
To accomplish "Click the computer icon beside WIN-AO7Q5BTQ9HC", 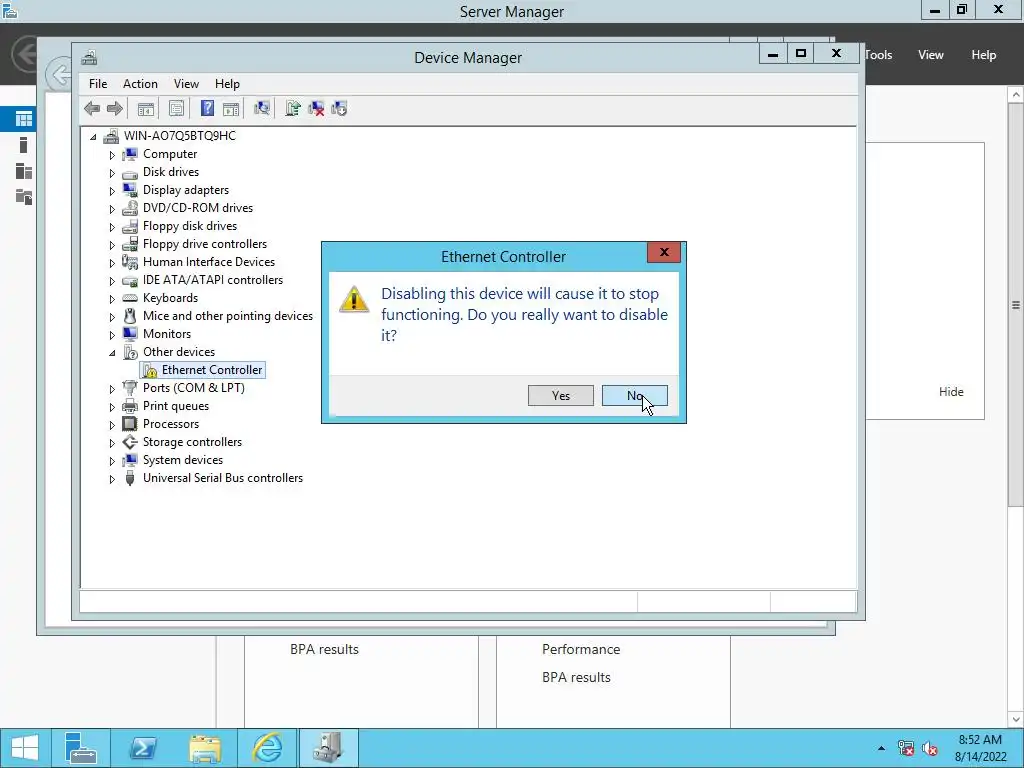I will point(112,136).
